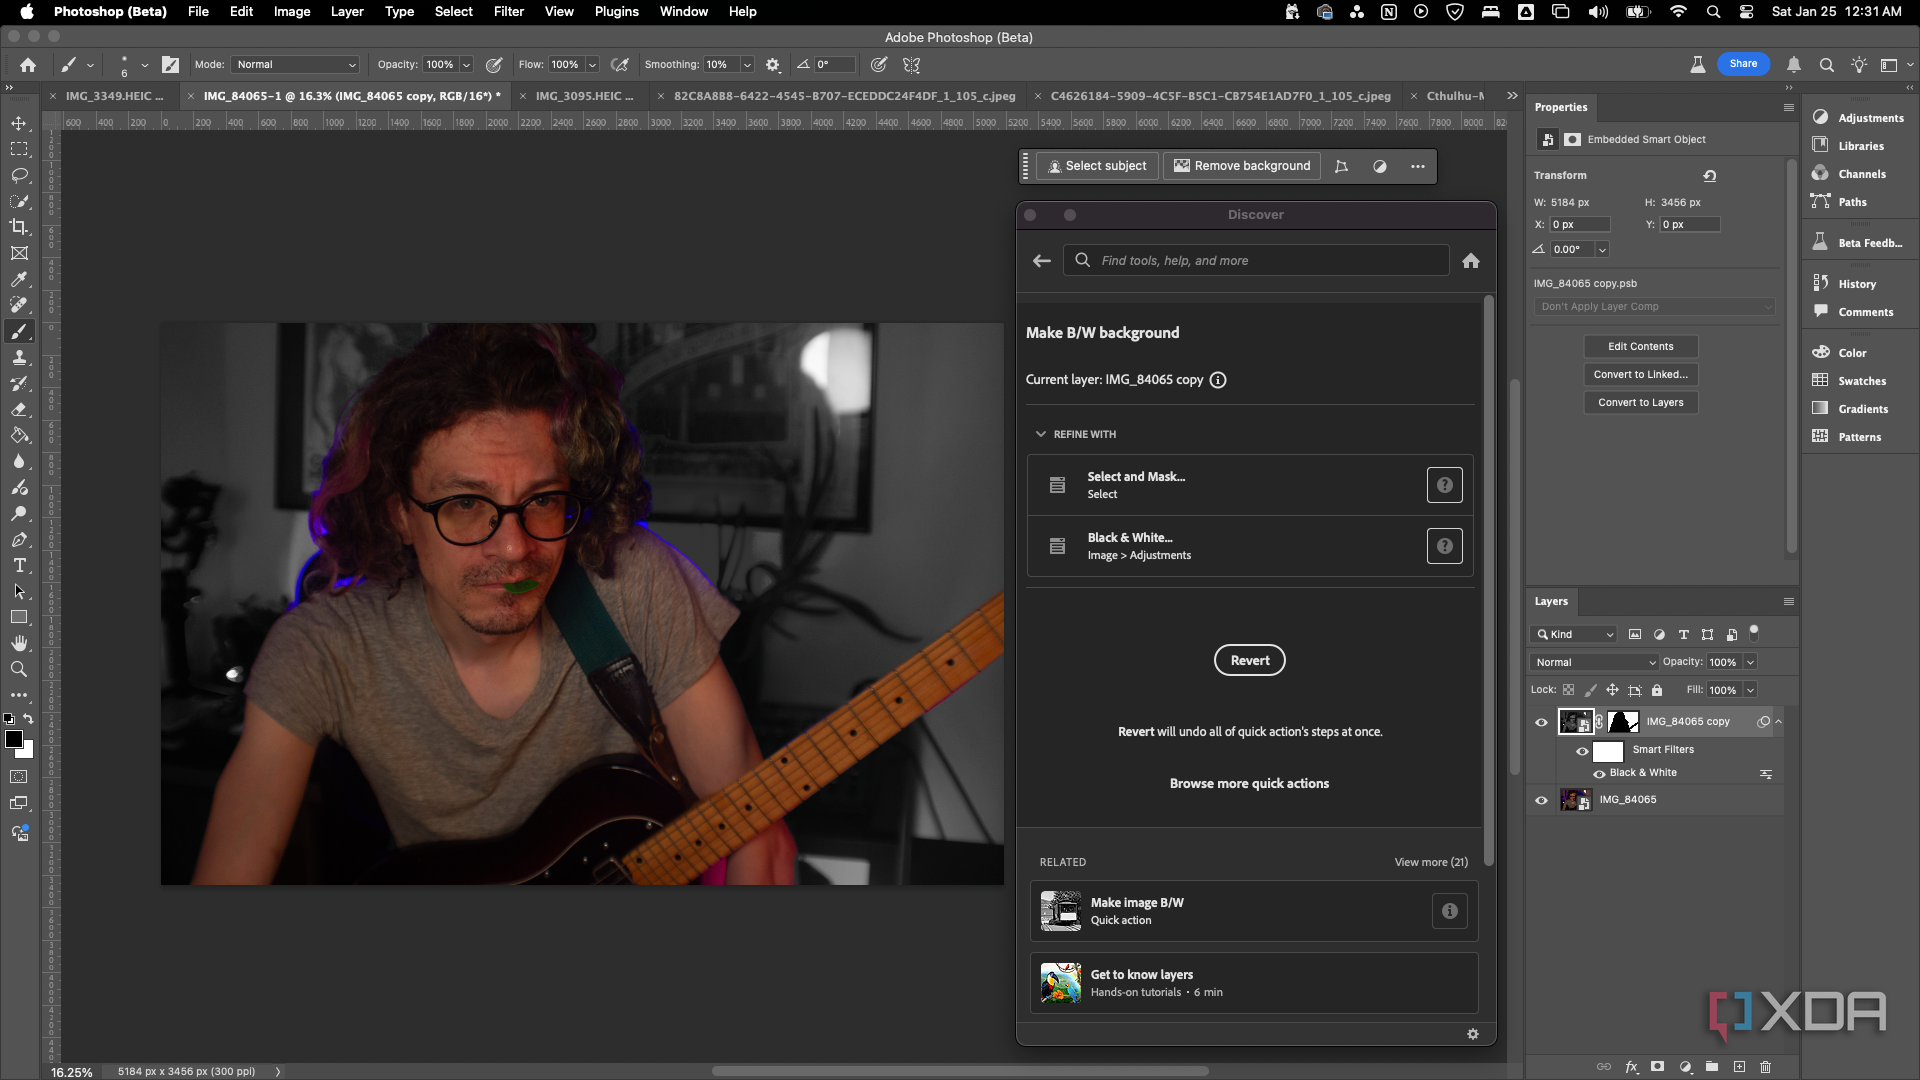The image size is (1920, 1080).
Task: Open the Libraries panel
Action: pyautogui.click(x=1850, y=146)
